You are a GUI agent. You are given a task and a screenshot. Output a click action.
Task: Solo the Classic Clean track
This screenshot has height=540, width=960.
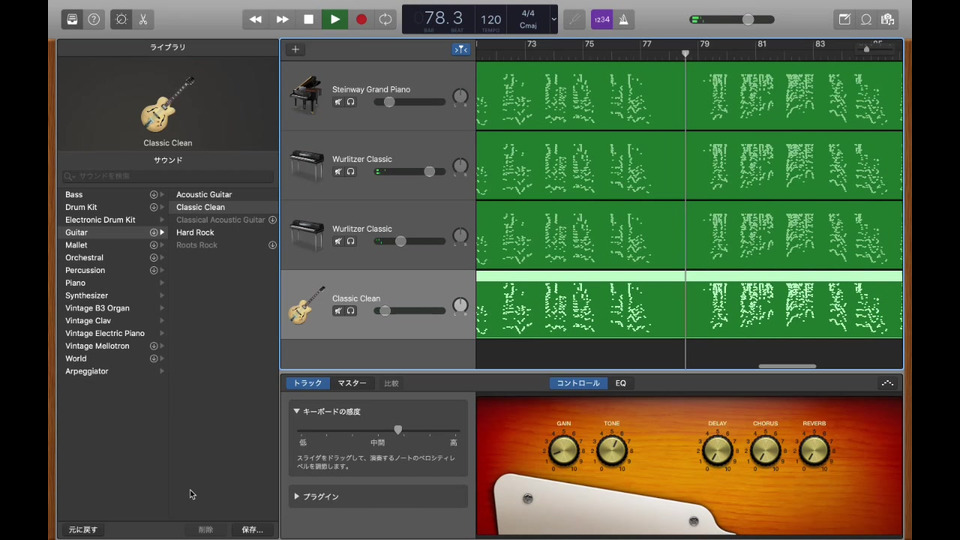[351, 311]
